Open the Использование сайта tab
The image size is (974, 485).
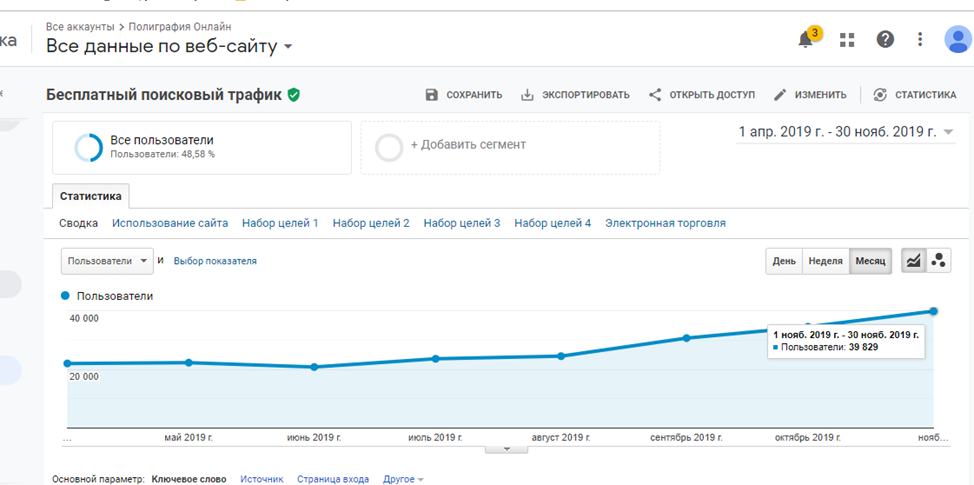click(x=170, y=223)
